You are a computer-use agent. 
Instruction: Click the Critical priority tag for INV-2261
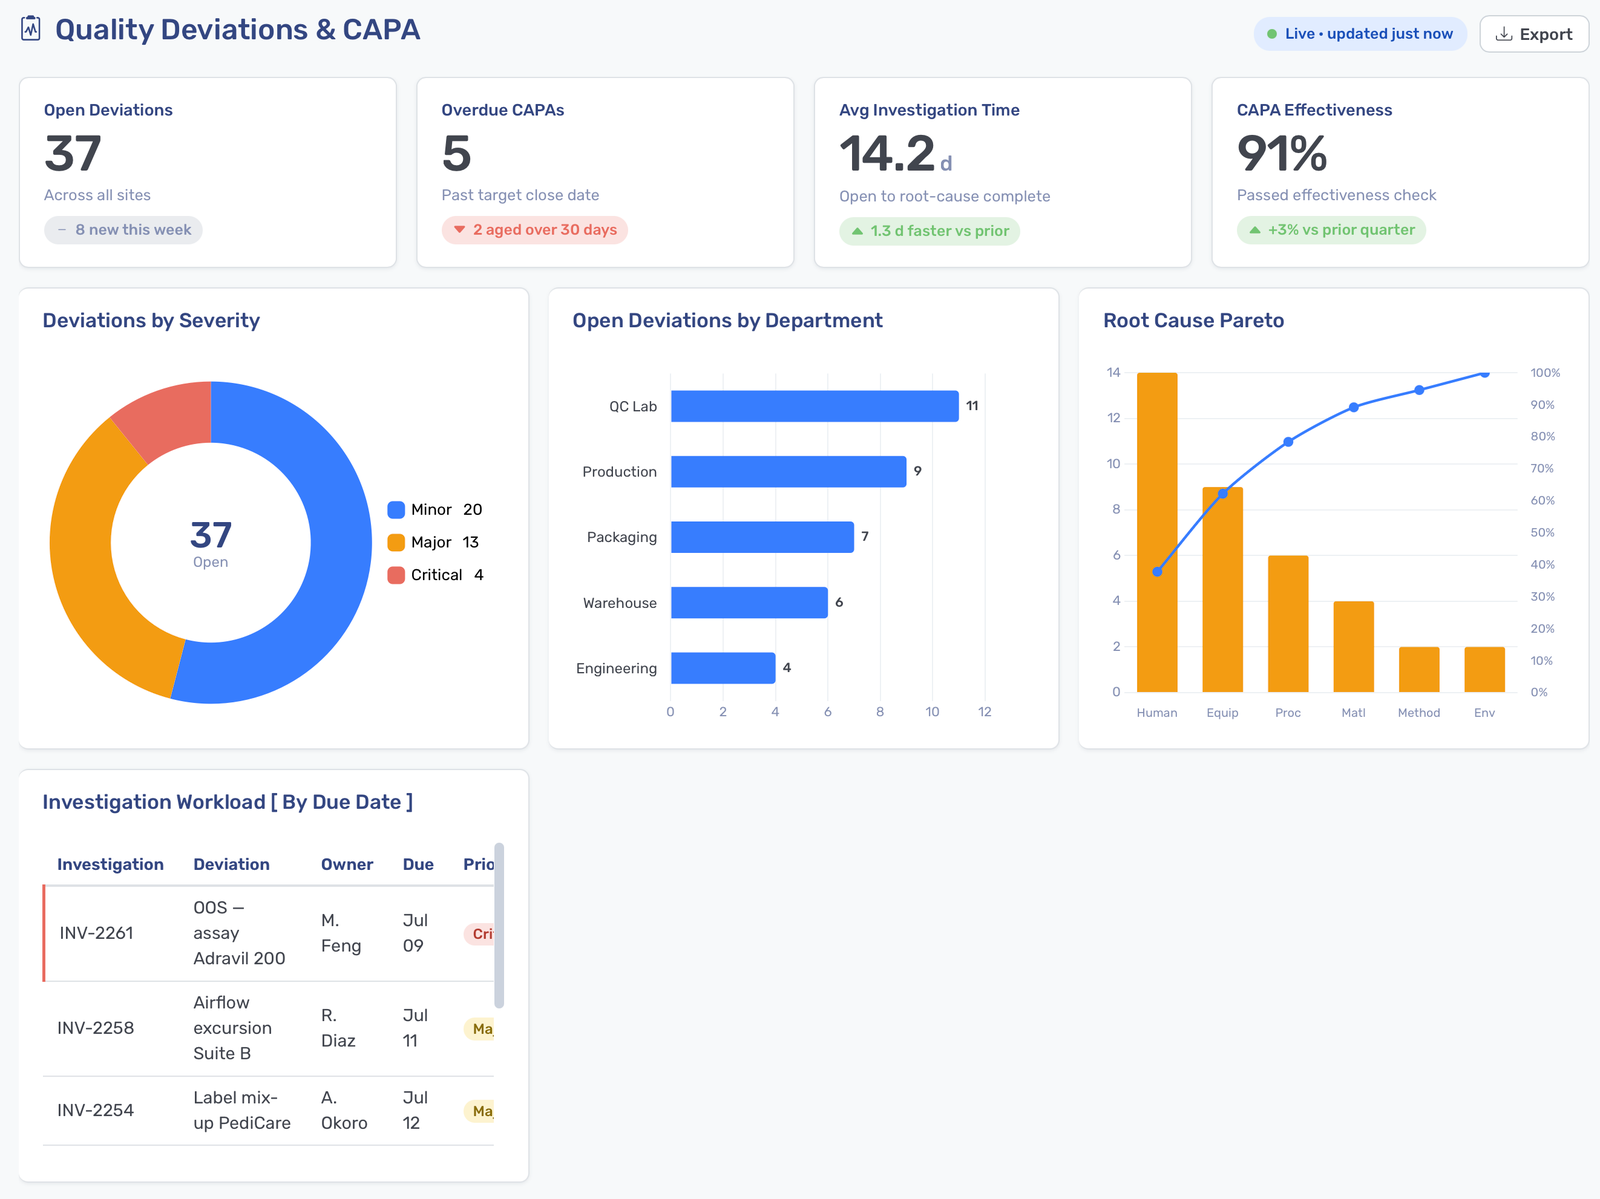479,934
